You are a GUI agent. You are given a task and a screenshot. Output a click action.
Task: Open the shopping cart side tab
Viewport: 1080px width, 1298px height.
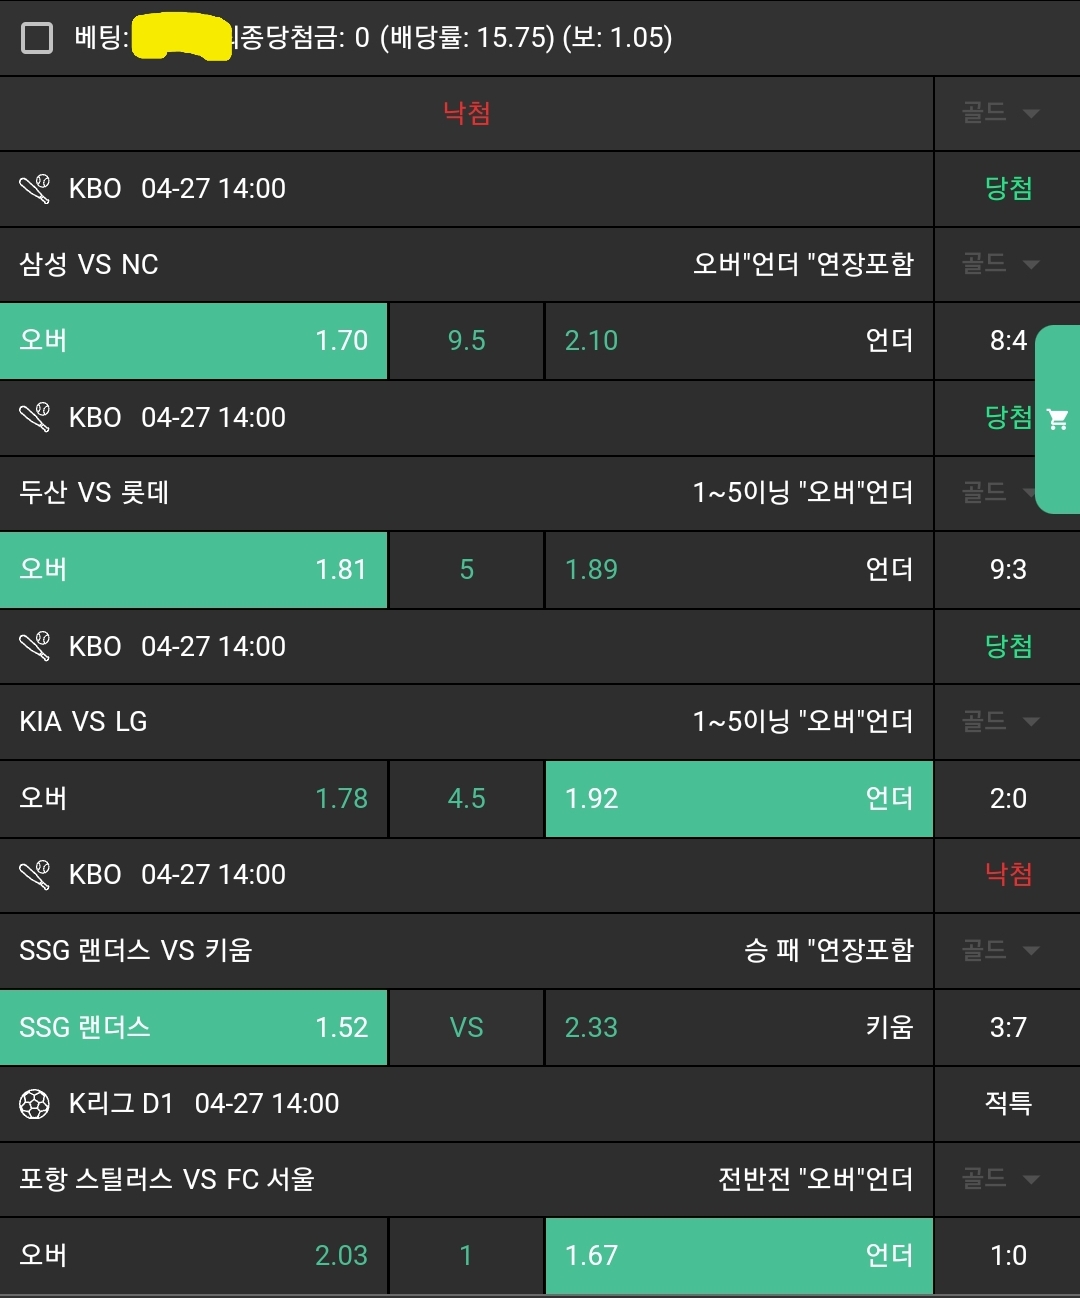[x=1058, y=419]
